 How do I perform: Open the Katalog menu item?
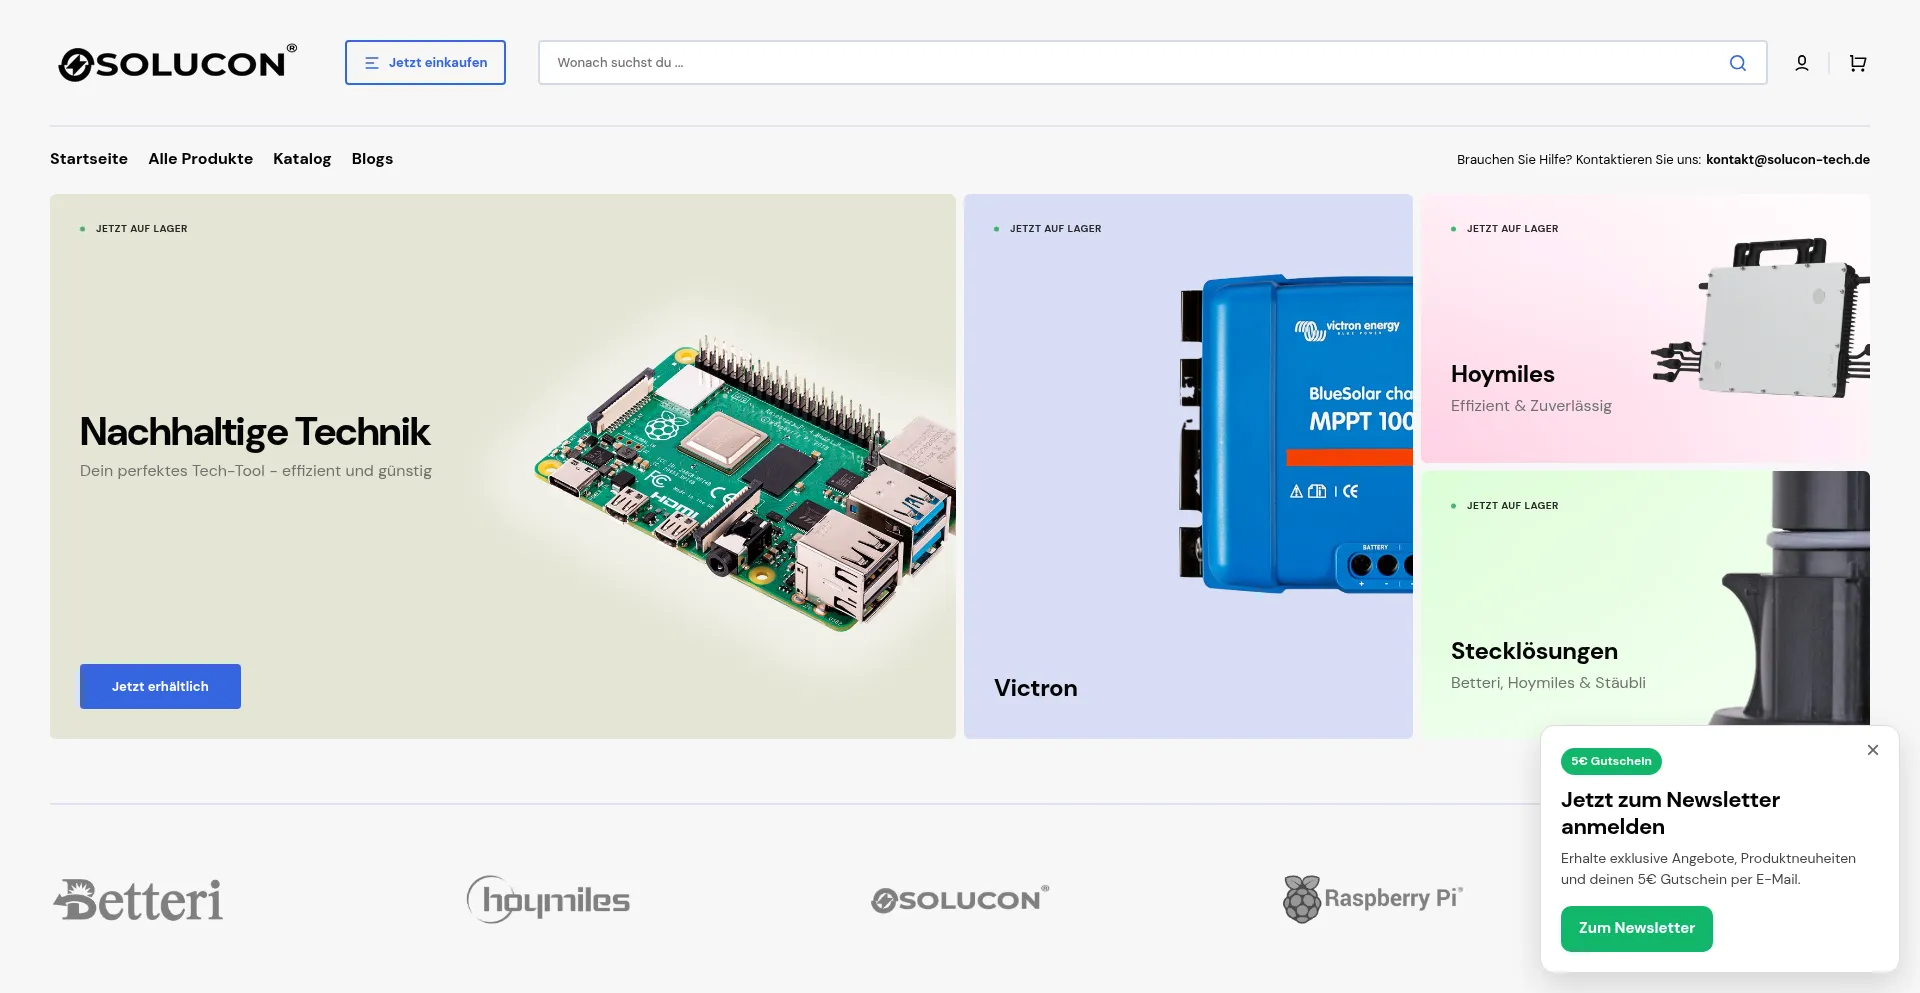pos(302,159)
